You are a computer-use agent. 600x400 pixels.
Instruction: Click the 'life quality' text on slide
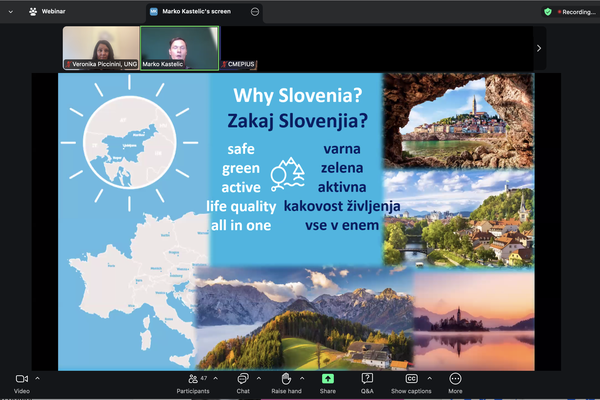click(241, 207)
